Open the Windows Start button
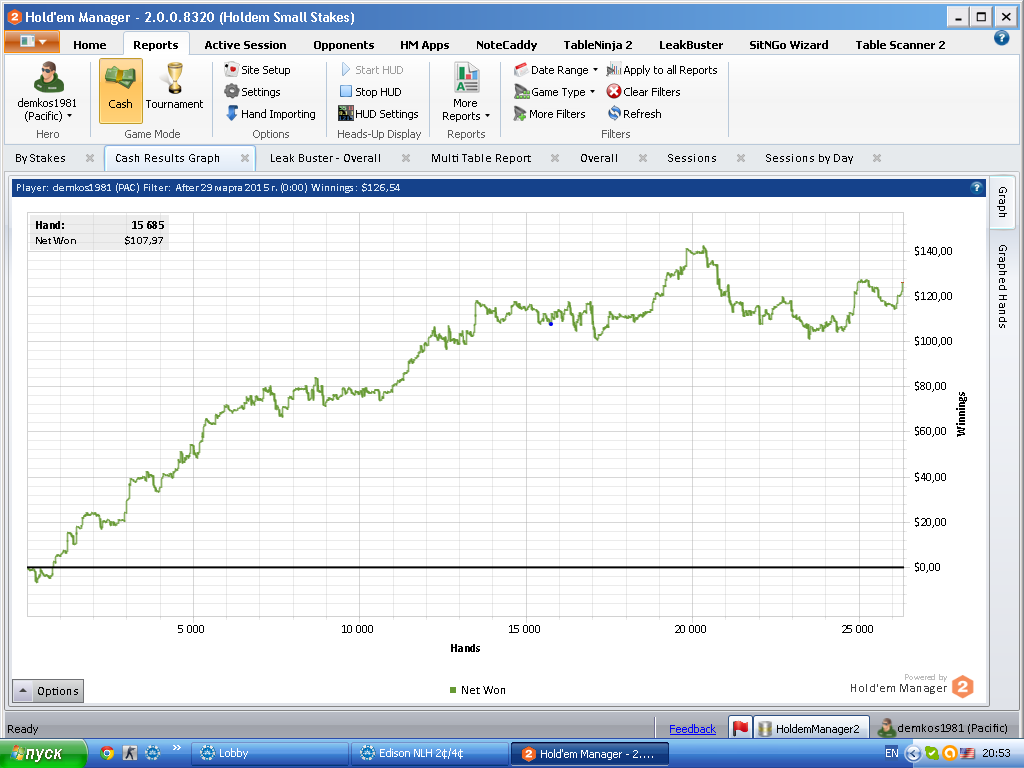Screen dimensions: 1024x768 tap(42, 754)
